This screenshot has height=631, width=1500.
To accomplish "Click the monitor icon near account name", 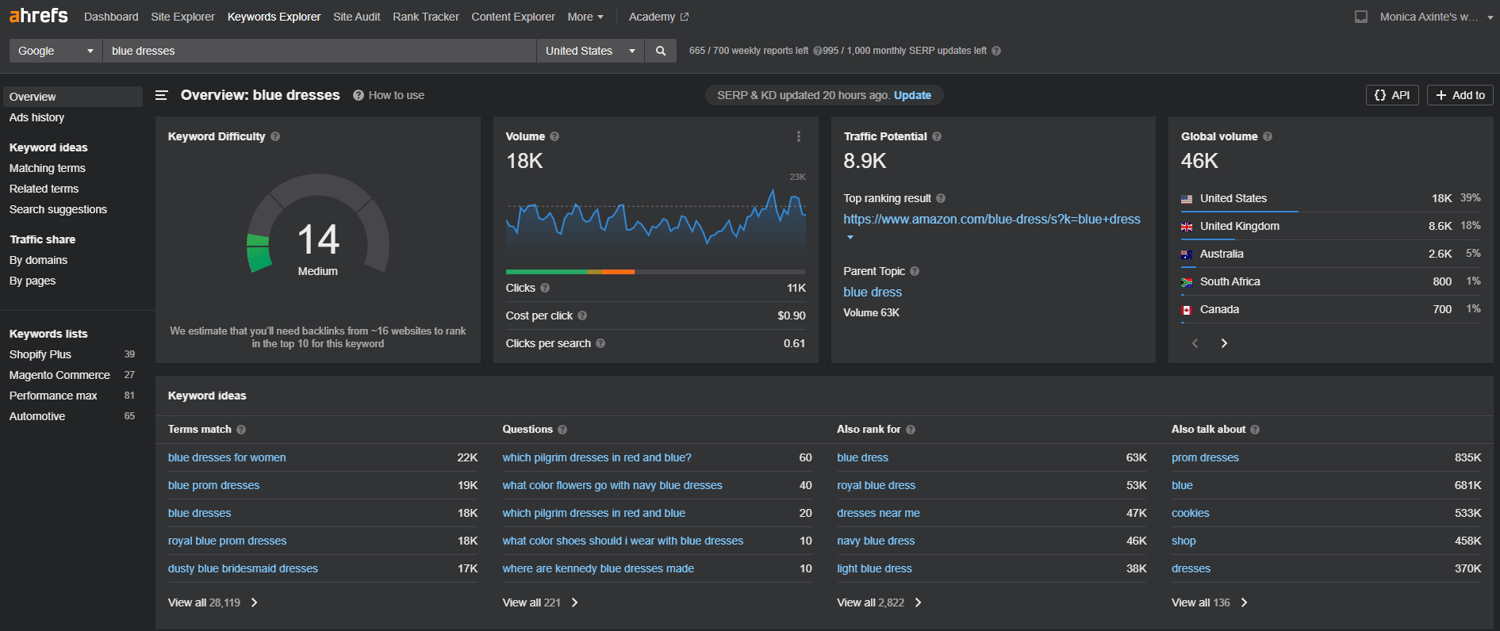I will point(1361,17).
